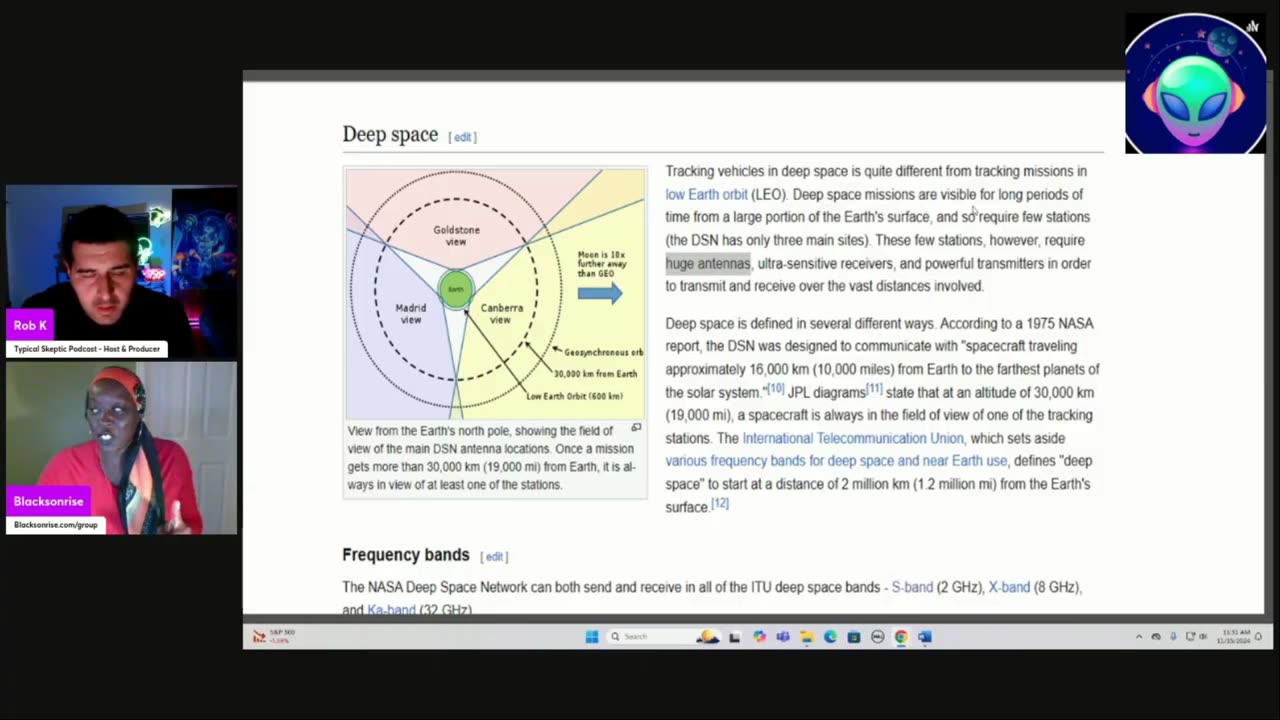
Task: Click the alien avatar logo
Action: pyautogui.click(x=1195, y=83)
